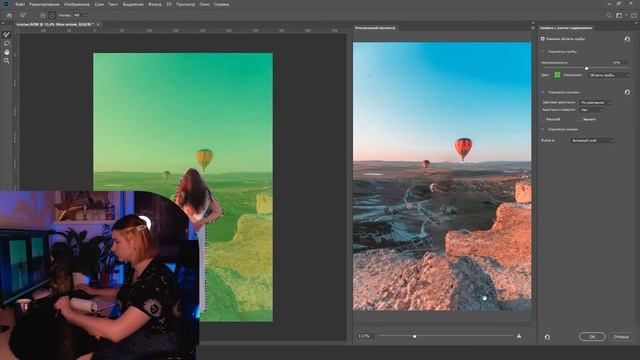The image size is (640, 360).
Task: Open the Выделение menu
Action: [133, 4]
